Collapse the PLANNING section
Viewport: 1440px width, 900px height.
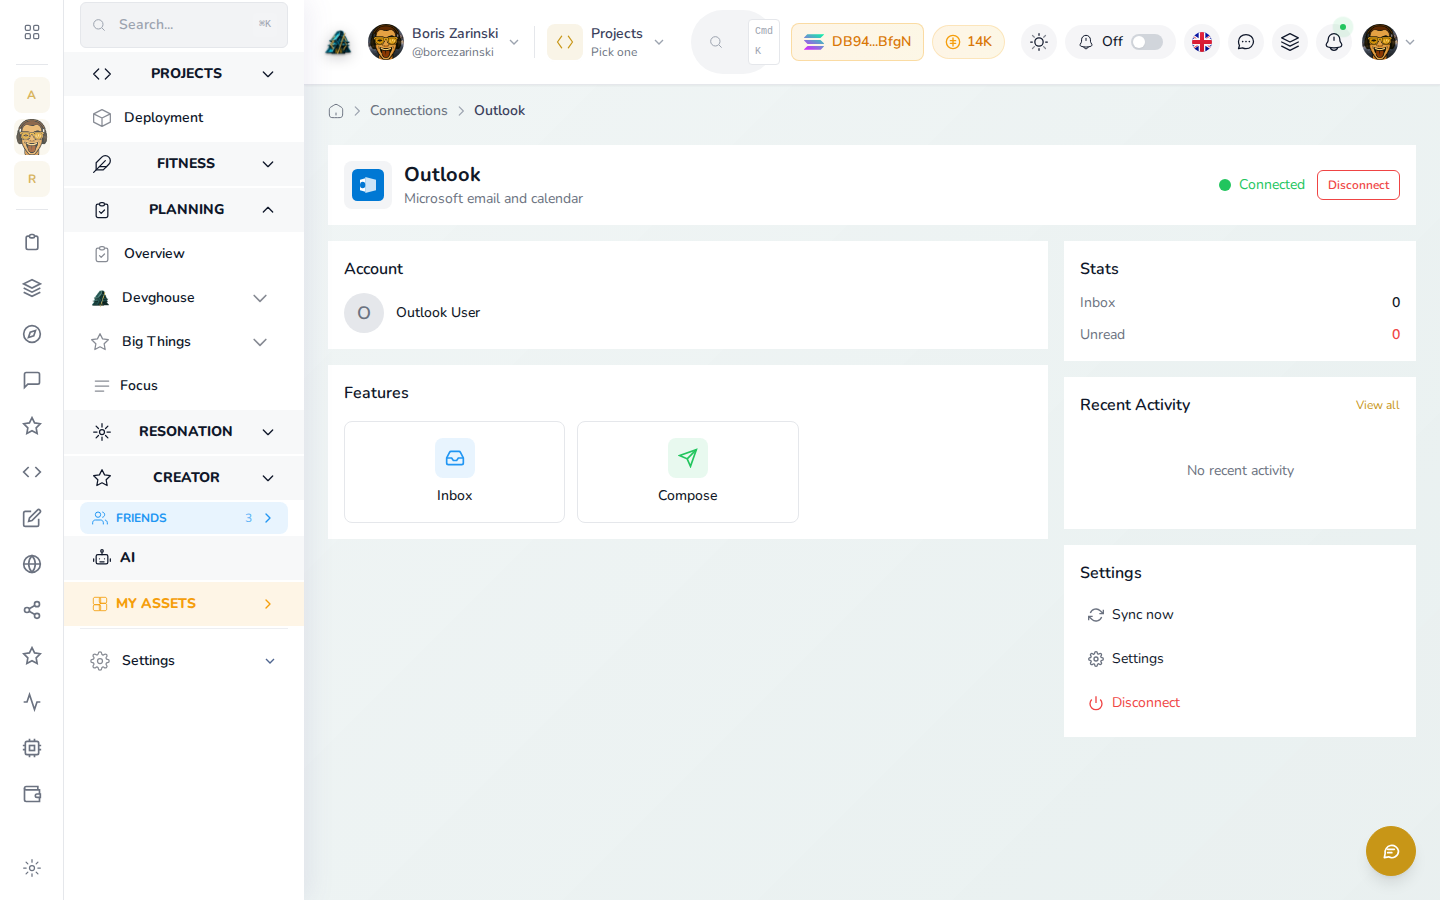(x=184, y=210)
